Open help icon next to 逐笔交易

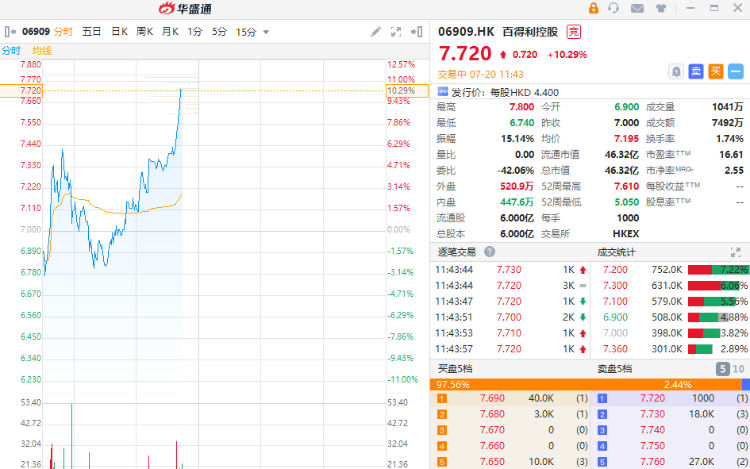[x=489, y=251]
